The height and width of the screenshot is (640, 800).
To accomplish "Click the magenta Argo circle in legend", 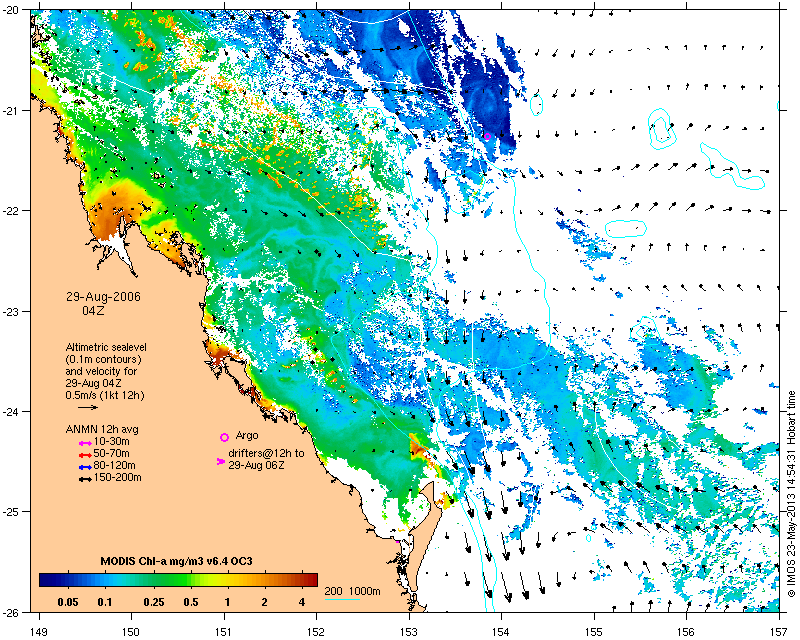I will point(224,437).
